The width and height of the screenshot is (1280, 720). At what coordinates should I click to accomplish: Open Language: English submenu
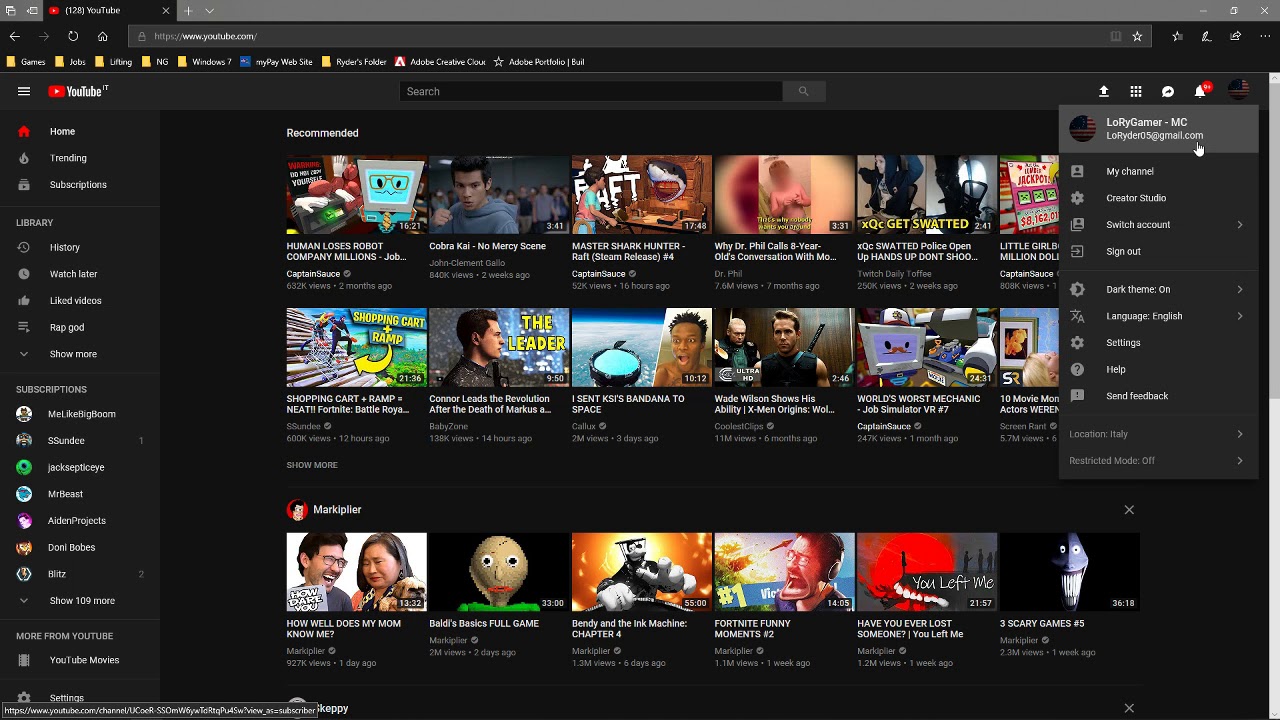tap(1158, 316)
